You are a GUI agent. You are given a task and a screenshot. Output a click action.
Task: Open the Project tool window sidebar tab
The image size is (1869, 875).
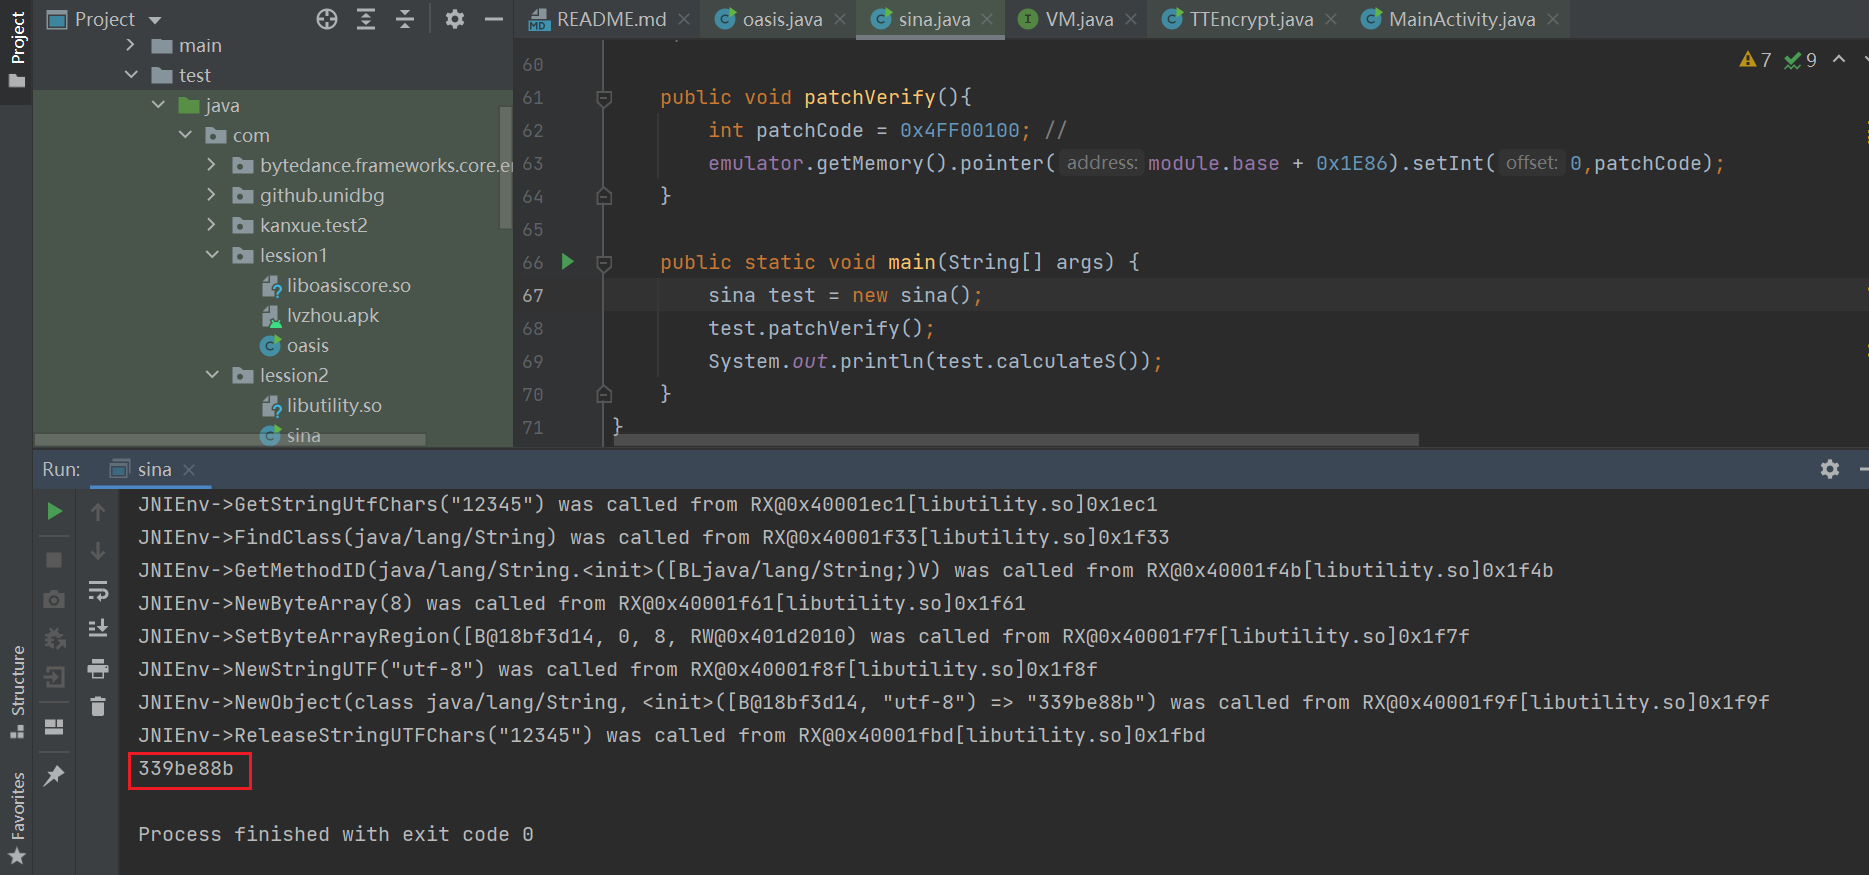[17, 49]
